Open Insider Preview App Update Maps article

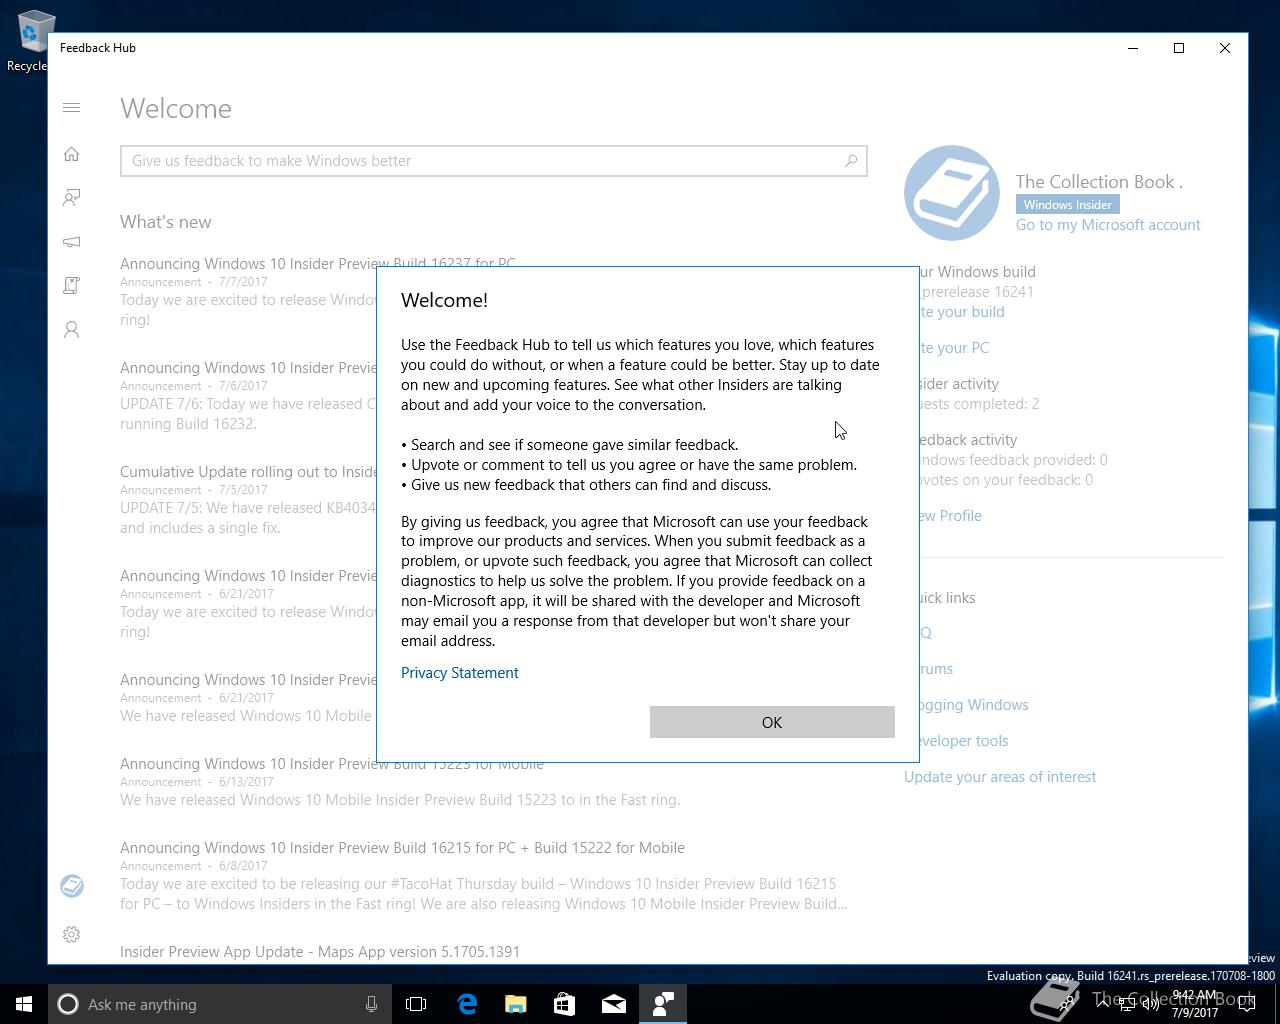click(x=320, y=952)
